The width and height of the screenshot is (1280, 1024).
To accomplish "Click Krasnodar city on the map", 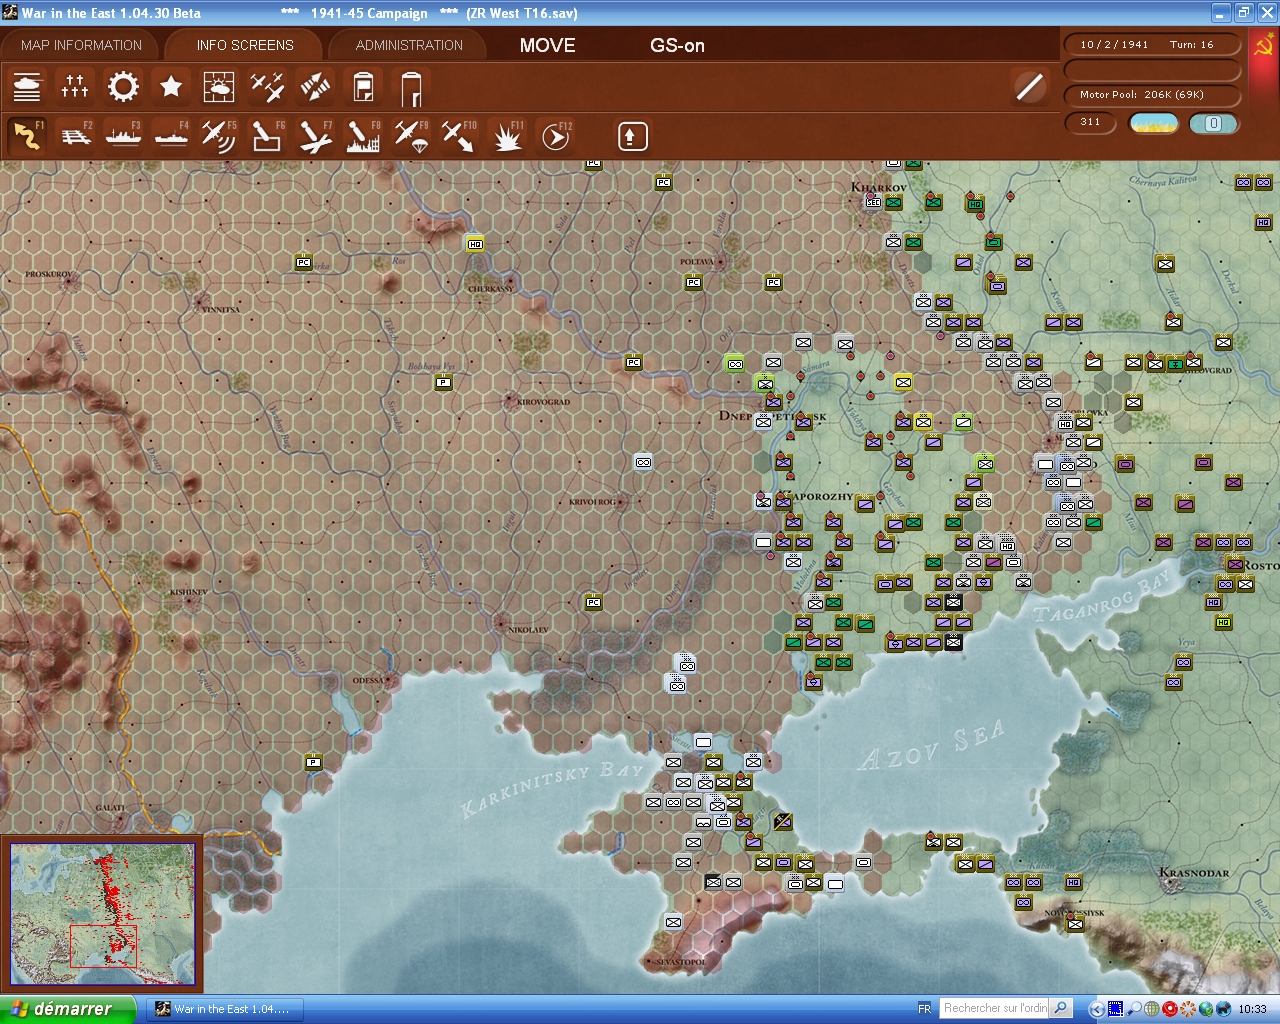I will point(1194,873).
